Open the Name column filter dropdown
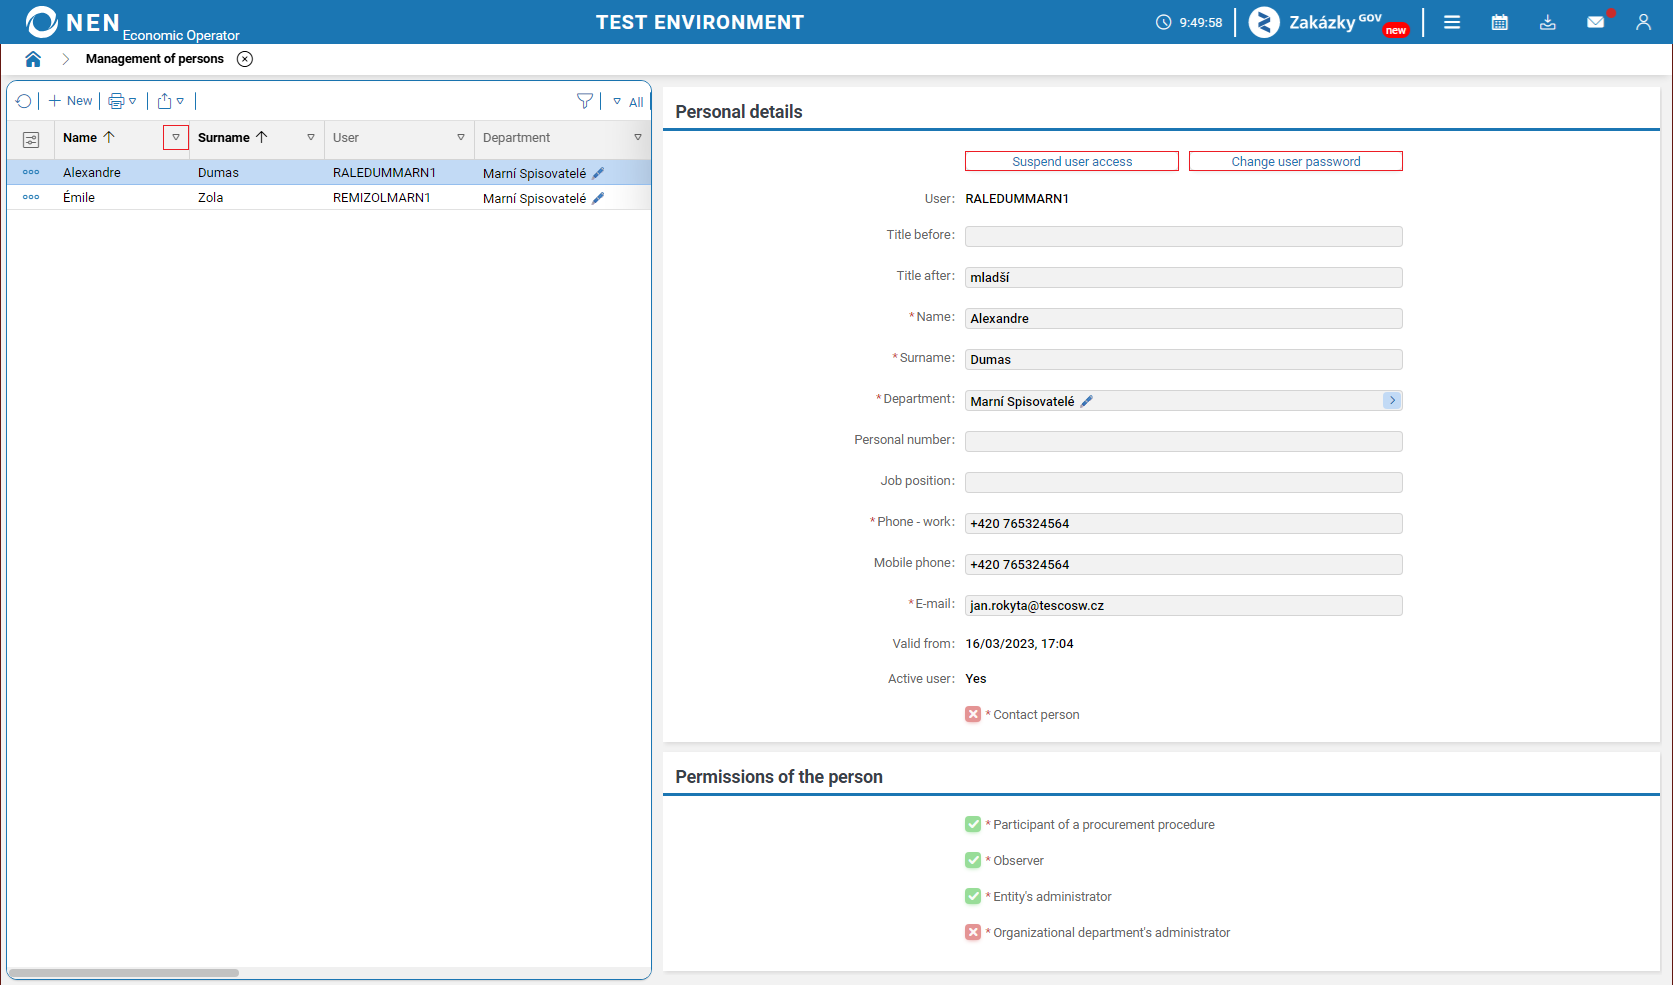Screen dimensions: 1673x985 (x=176, y=138)
